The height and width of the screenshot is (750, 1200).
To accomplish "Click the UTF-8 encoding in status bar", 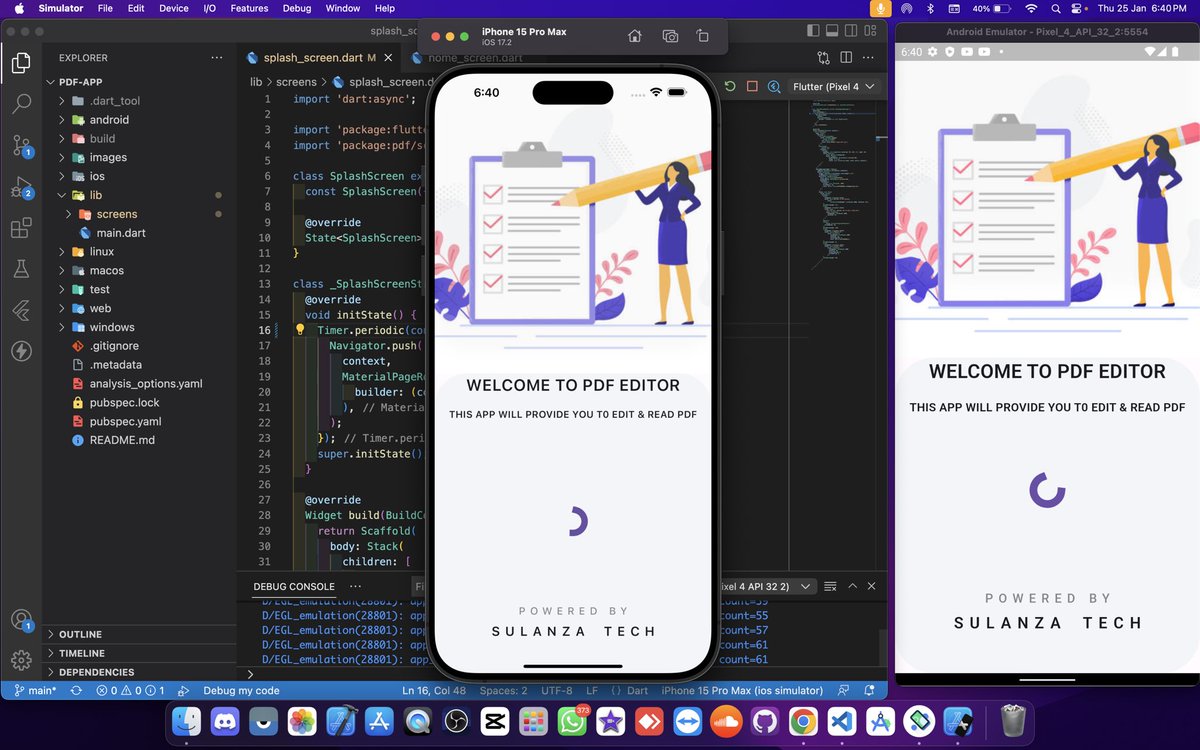I will pyautogui.click(x=555, y=691).
